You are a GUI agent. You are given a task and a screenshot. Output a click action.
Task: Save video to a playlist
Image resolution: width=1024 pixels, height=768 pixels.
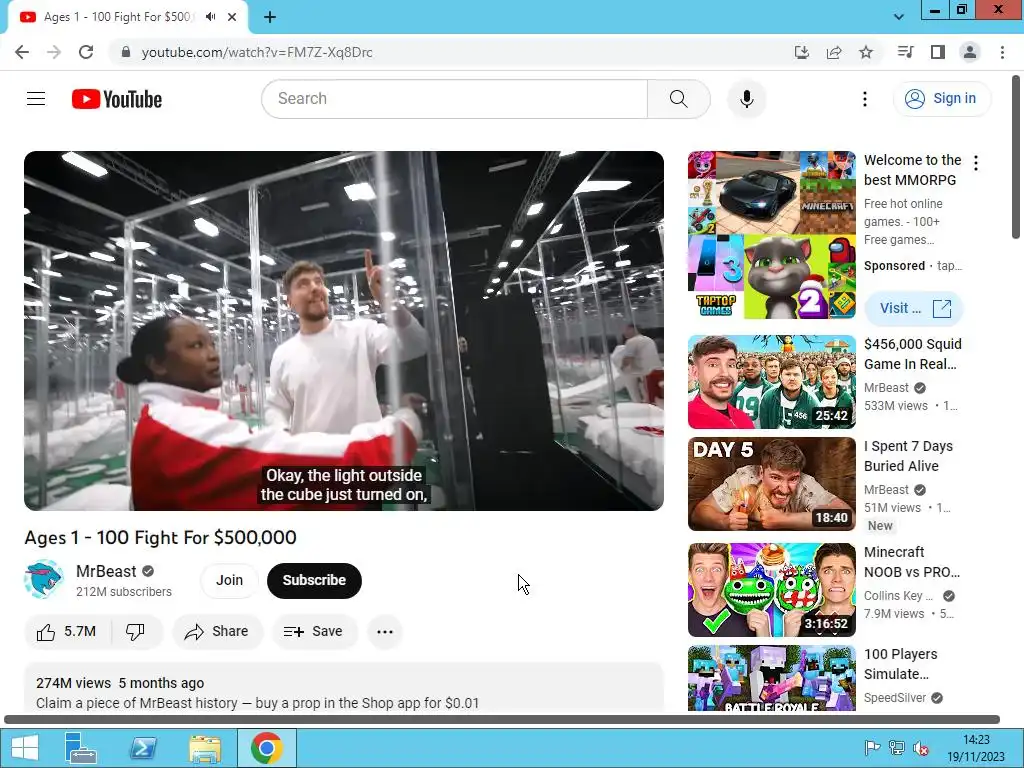coord(315,632)
